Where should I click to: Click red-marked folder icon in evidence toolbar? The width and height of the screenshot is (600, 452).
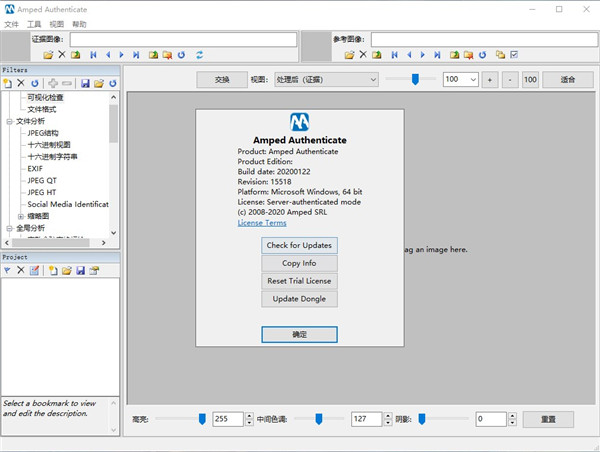[x=167, y=55]
